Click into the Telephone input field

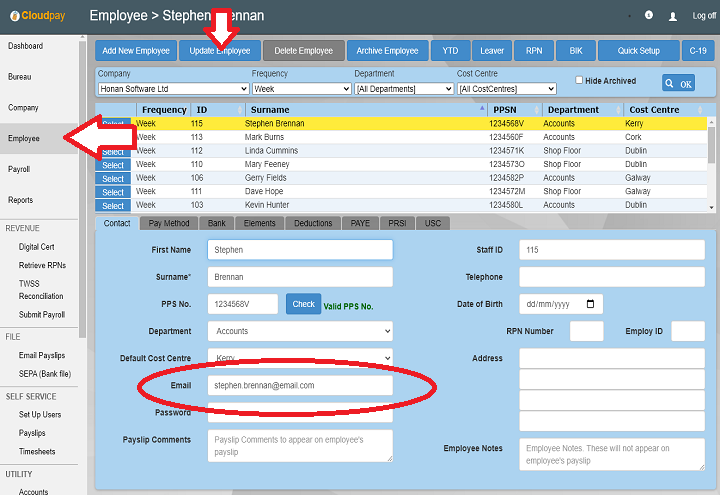(x=611, y=277)
